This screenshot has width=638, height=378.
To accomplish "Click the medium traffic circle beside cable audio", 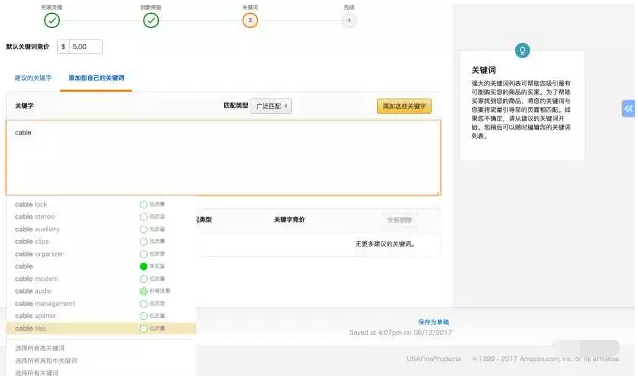I will pos(144,291).
